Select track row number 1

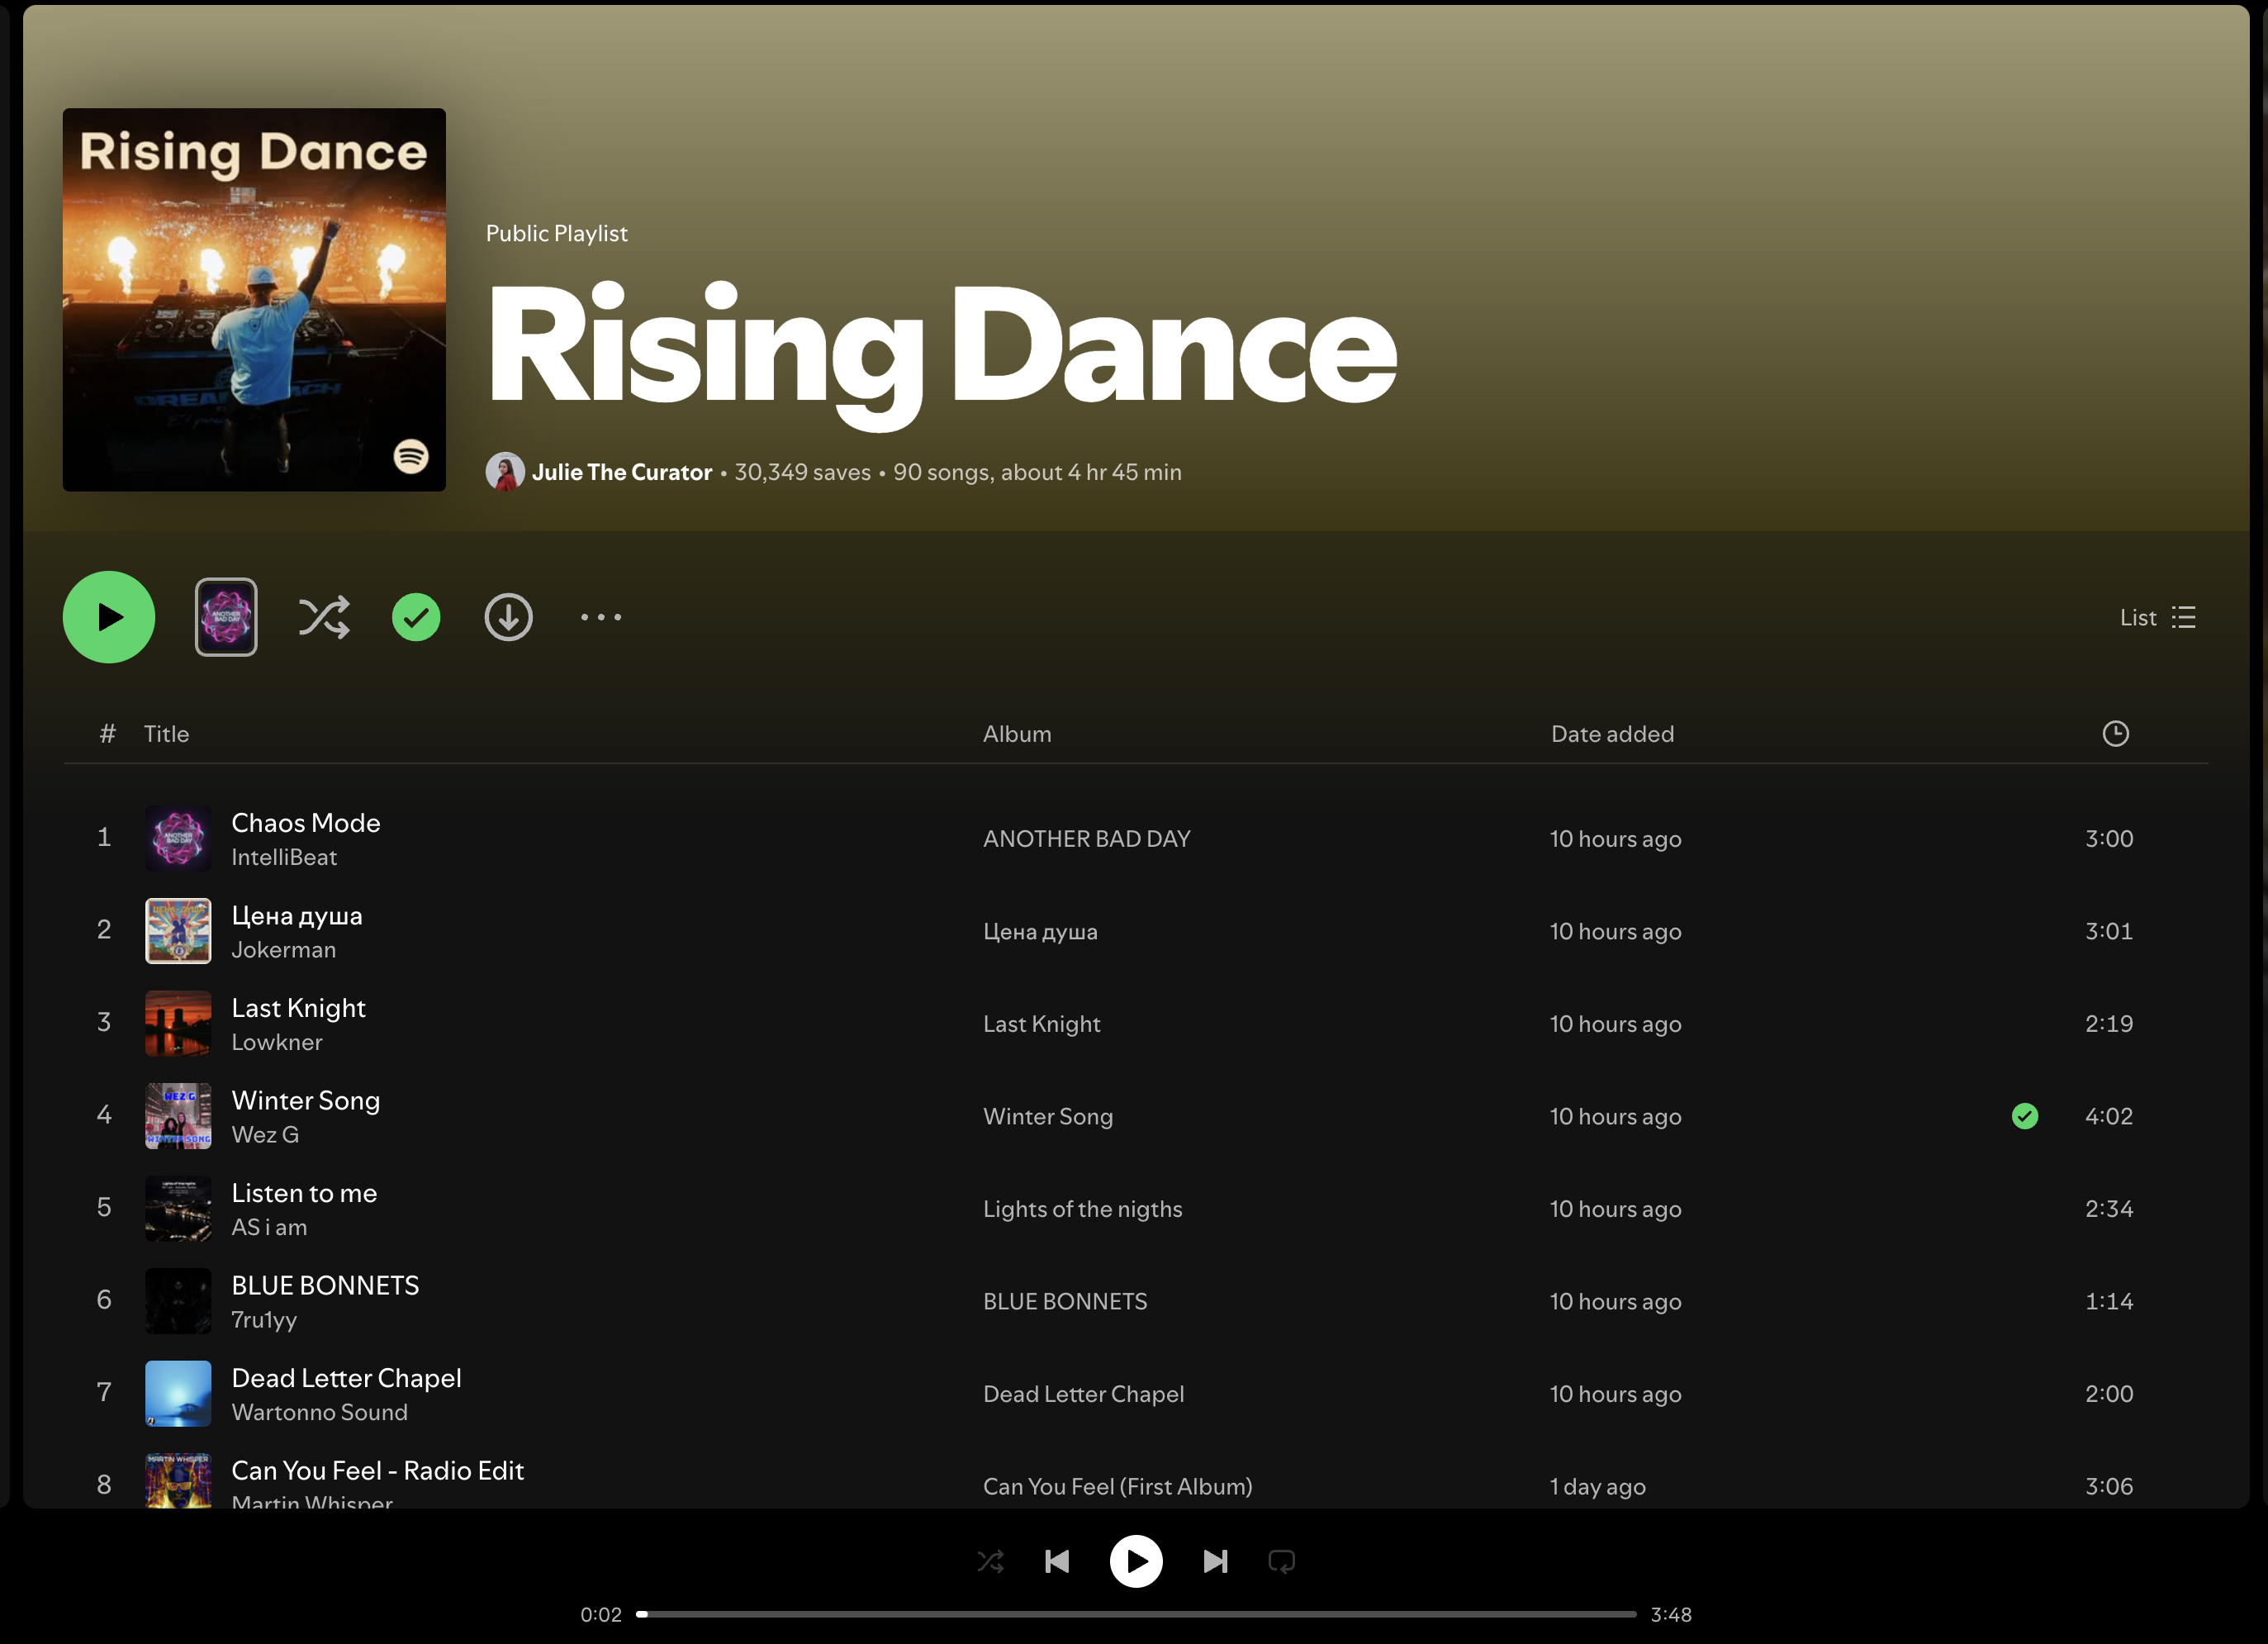(1135, 838)
